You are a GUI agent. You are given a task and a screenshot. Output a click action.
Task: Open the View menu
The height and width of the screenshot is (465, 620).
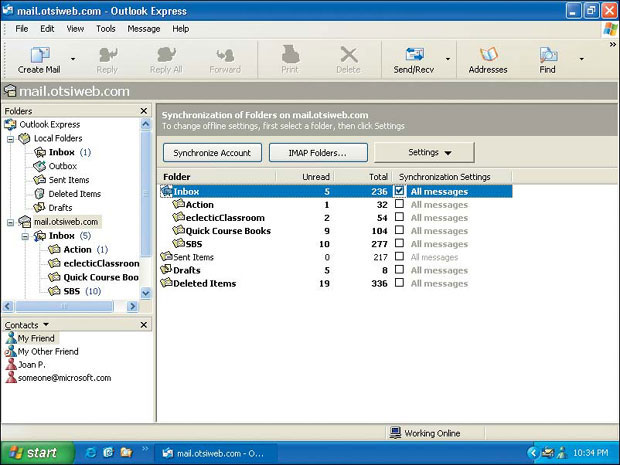75,29
